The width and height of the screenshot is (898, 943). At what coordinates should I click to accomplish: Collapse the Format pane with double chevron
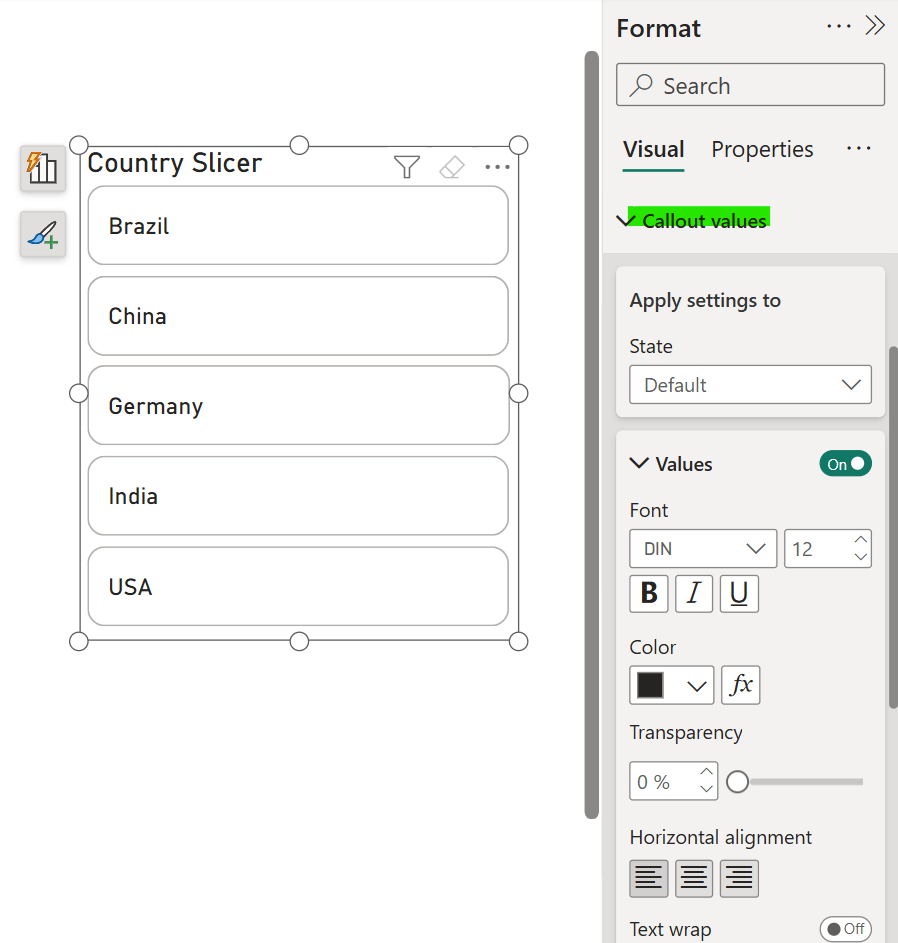point(875,26)
